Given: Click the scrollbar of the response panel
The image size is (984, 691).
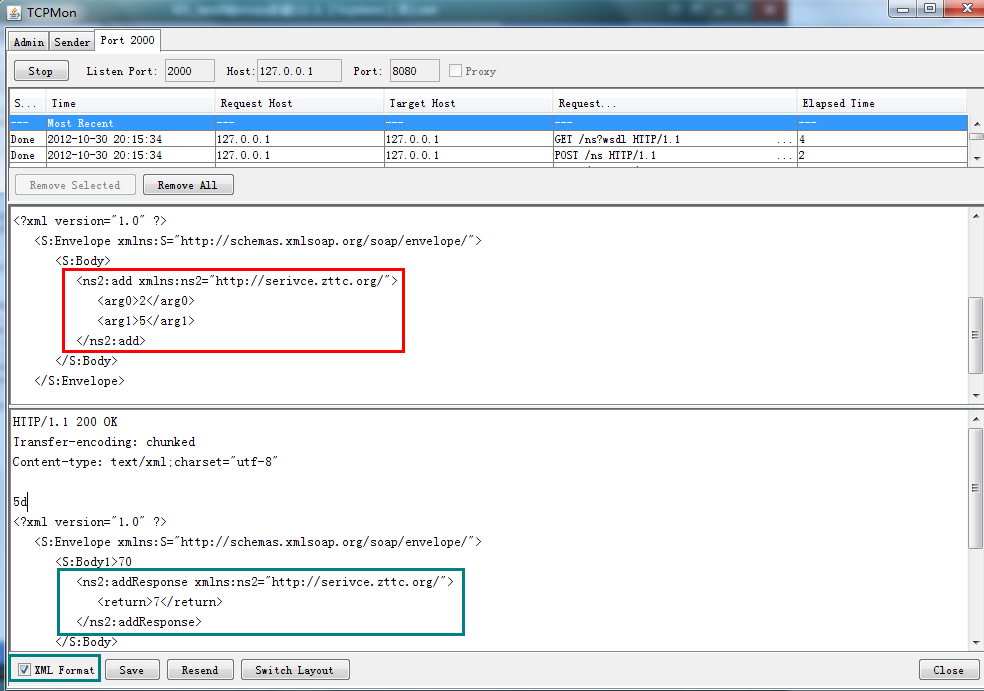Looking at the screenshot, I should [974, 490].
